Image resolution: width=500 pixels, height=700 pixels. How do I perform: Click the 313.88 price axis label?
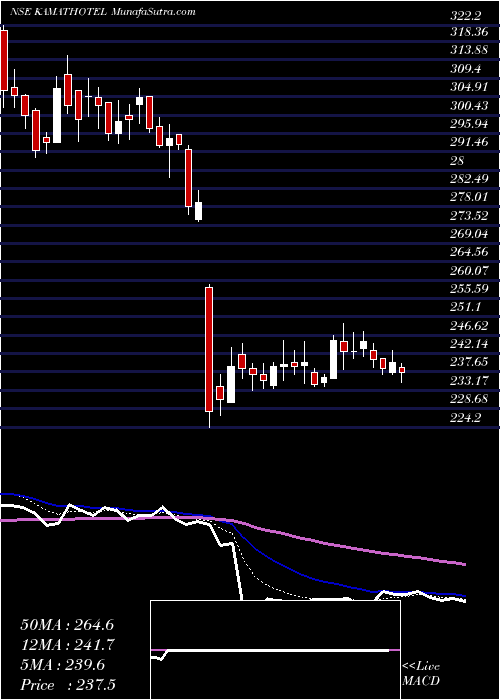470,50
